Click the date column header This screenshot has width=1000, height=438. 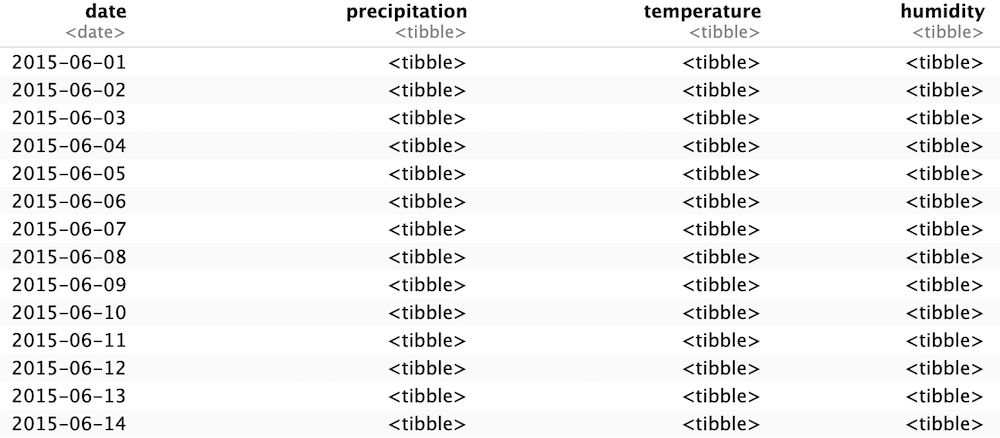tap(105, 11)
